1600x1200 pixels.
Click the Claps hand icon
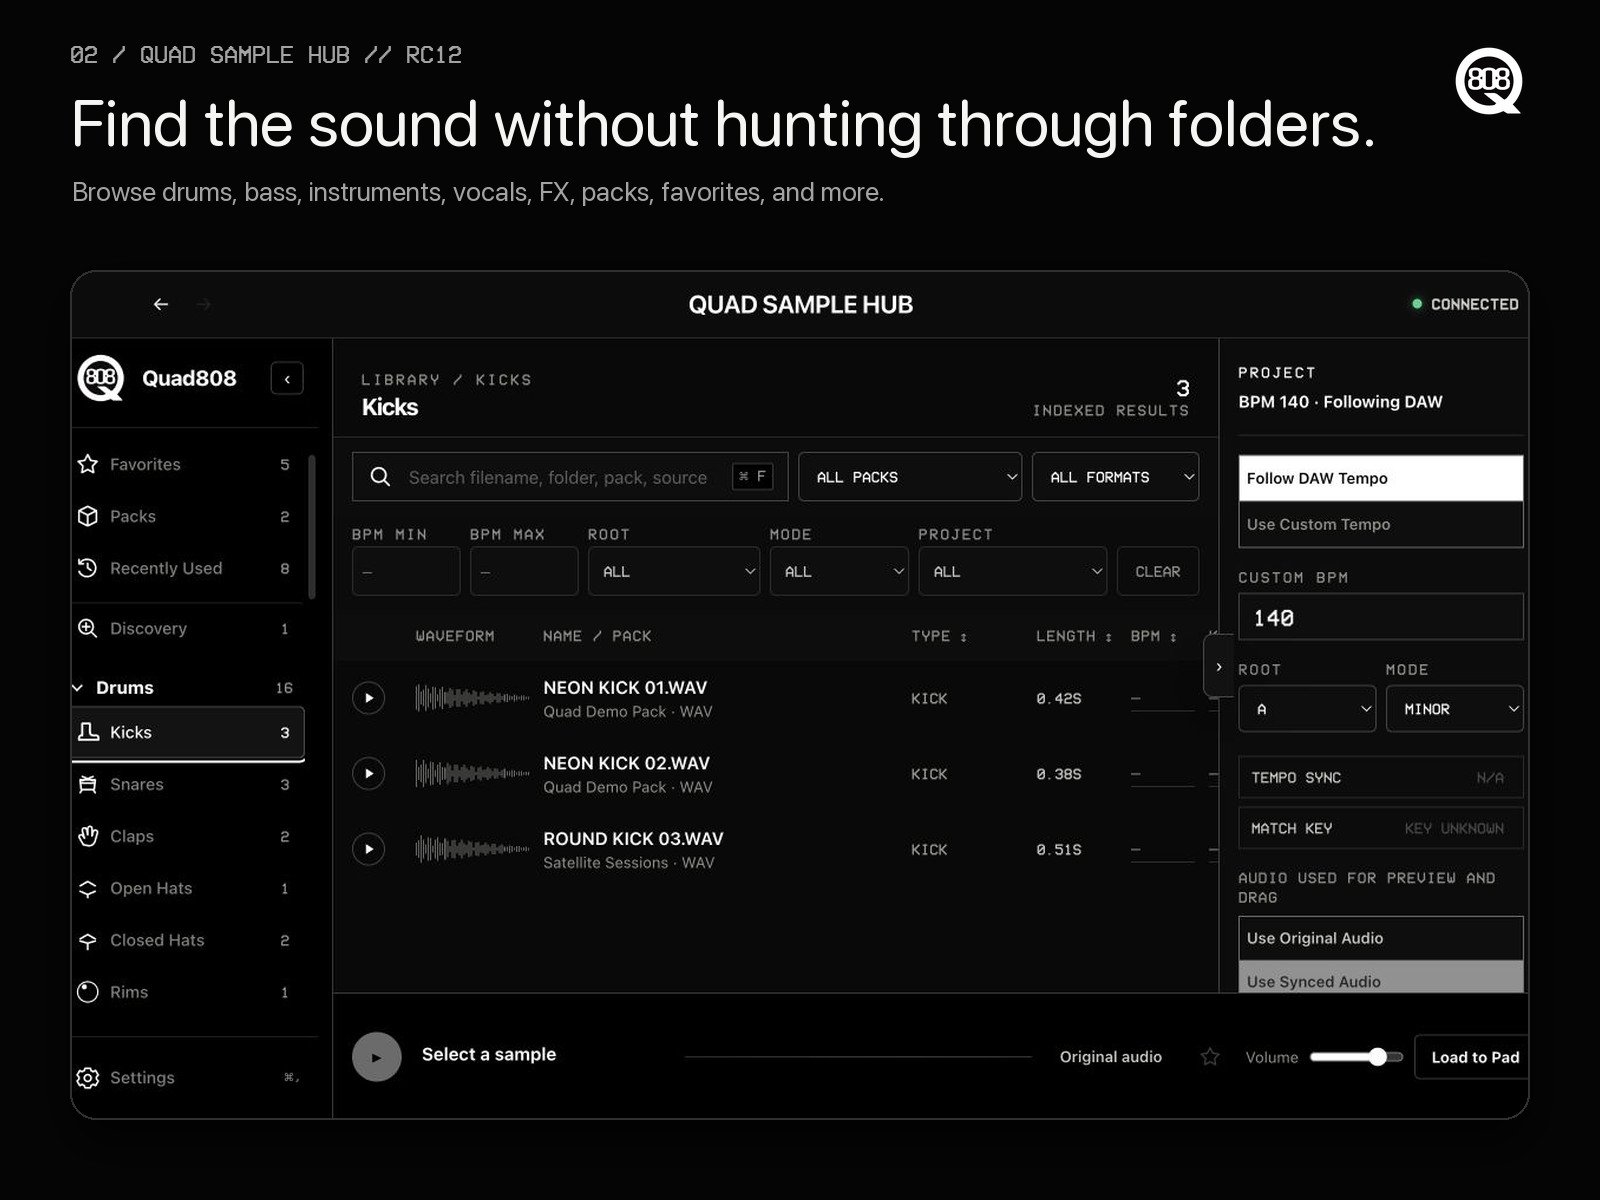point(88,836)
